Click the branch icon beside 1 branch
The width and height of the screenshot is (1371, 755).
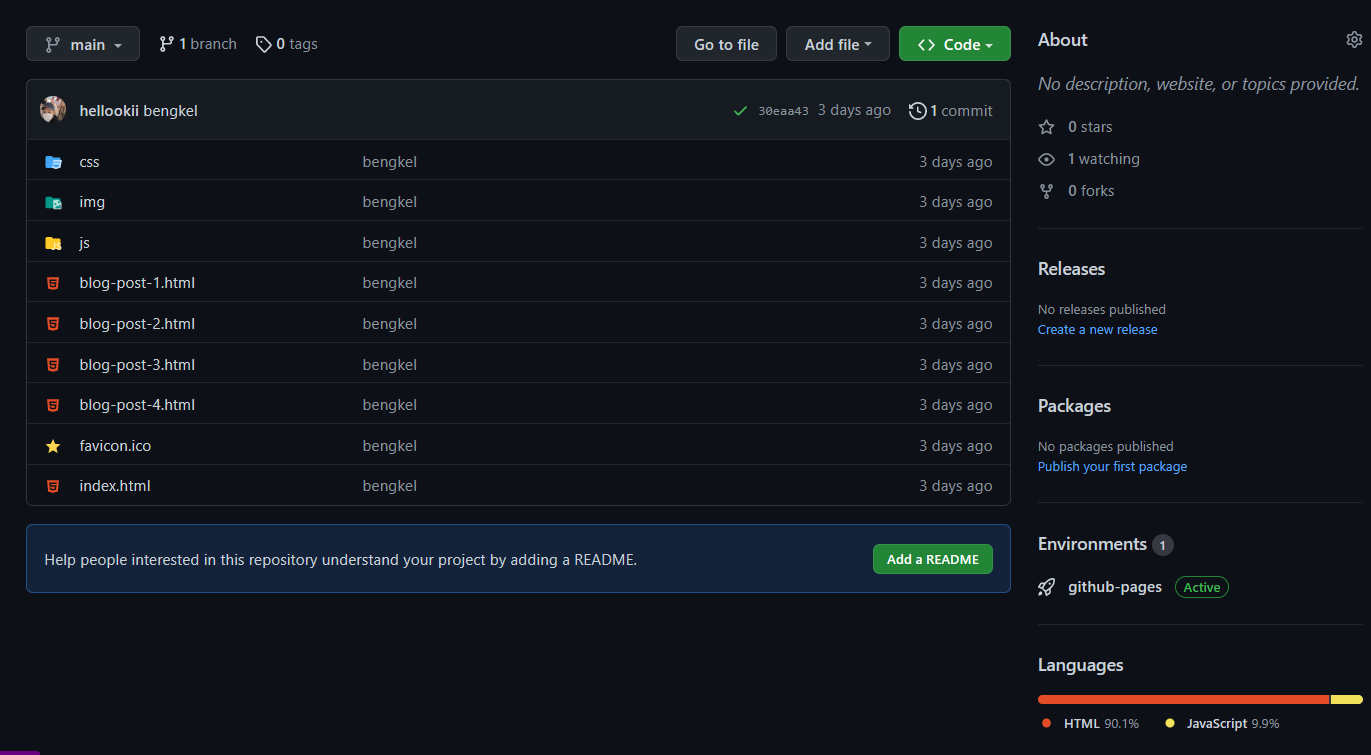[167, 44]
